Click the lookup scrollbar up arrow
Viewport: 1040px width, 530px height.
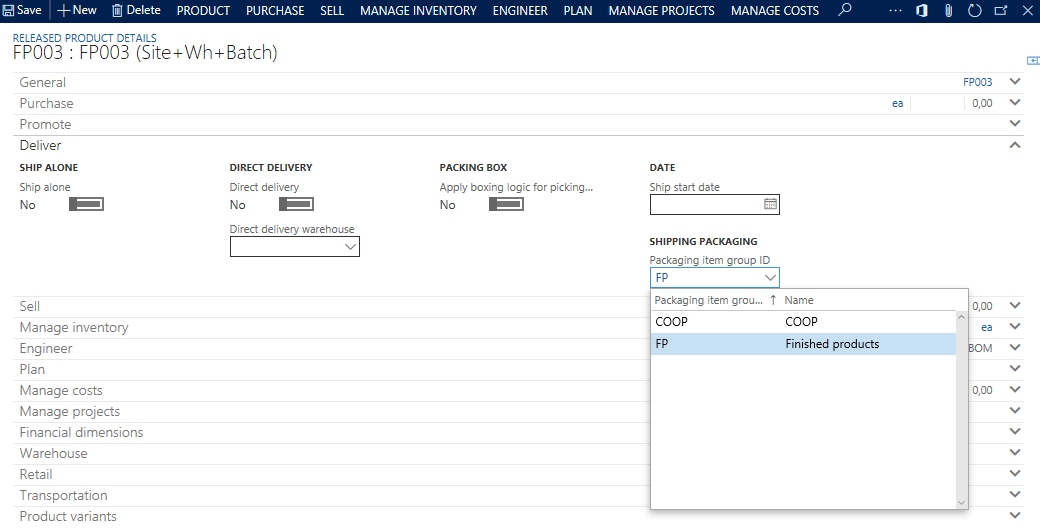pyautogui.click(x=961, y=317)
